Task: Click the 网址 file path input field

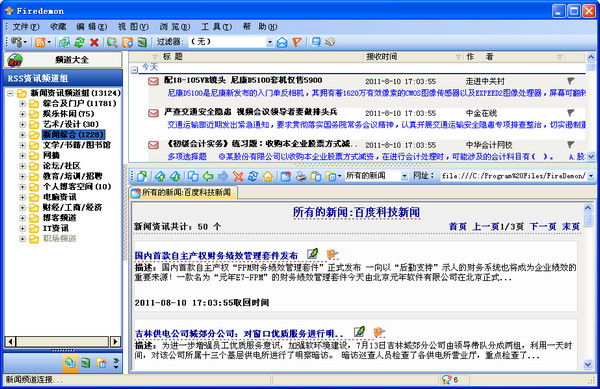Action: click(513, 176)
